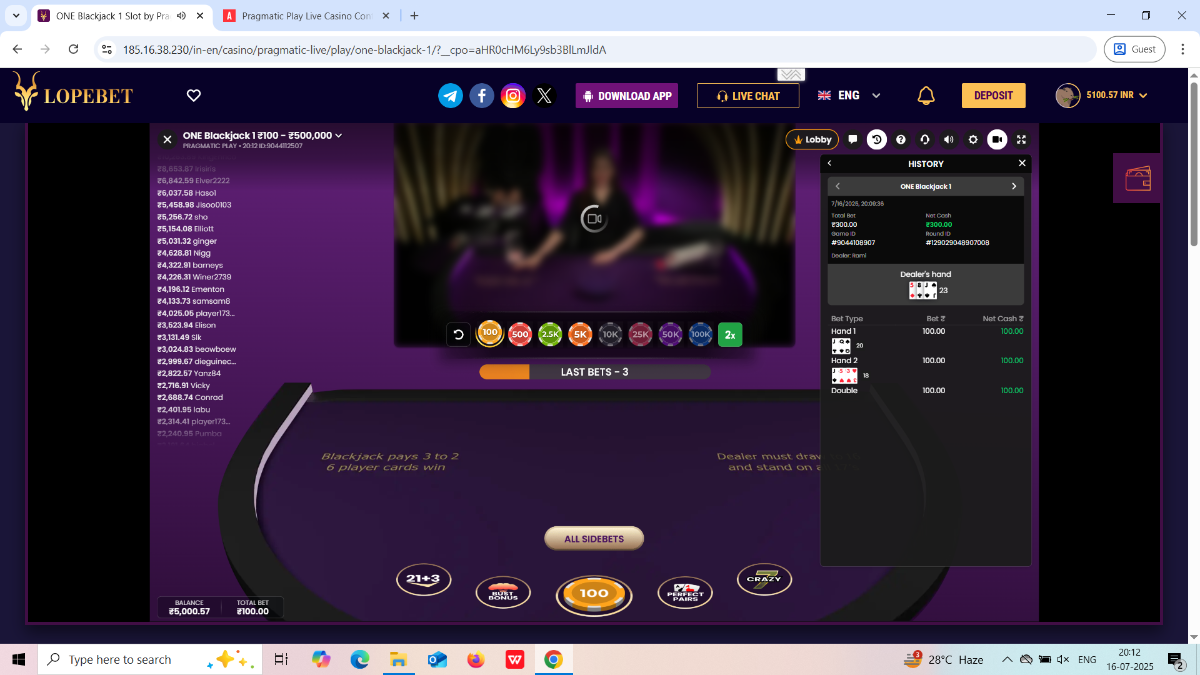Open the Facebook social icon

(x=482, y=96)
